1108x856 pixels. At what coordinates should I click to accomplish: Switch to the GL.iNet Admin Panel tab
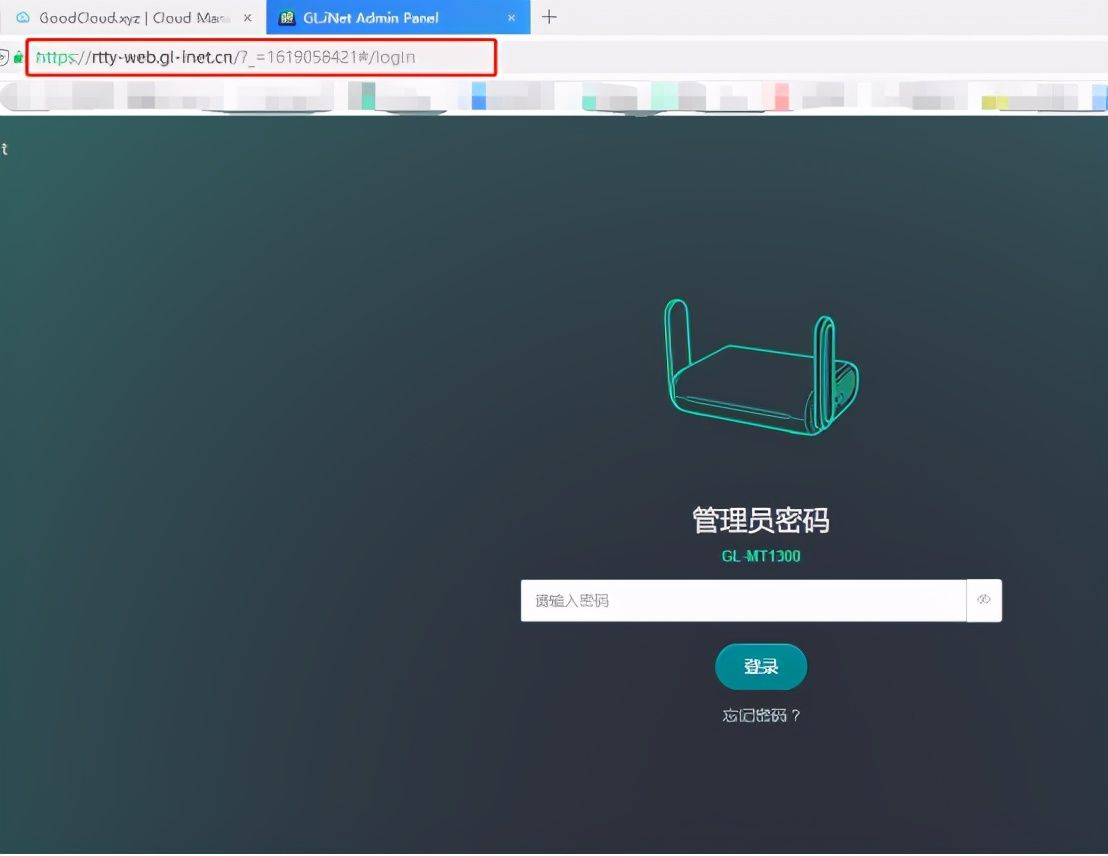tap(398, 18)
